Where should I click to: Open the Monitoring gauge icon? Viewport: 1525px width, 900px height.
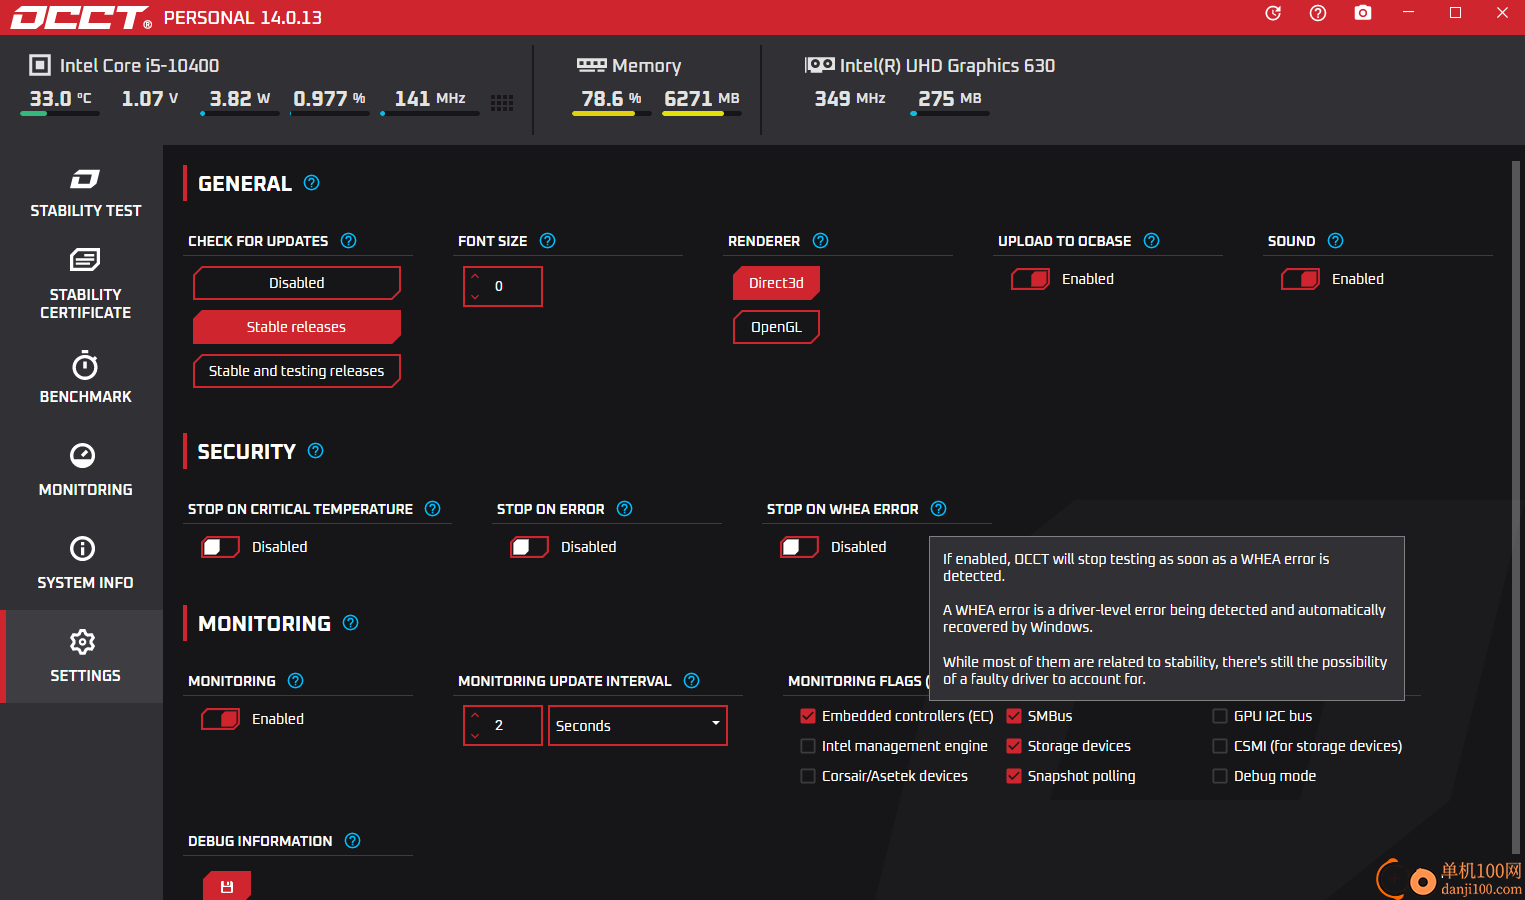tap(83, 455)
